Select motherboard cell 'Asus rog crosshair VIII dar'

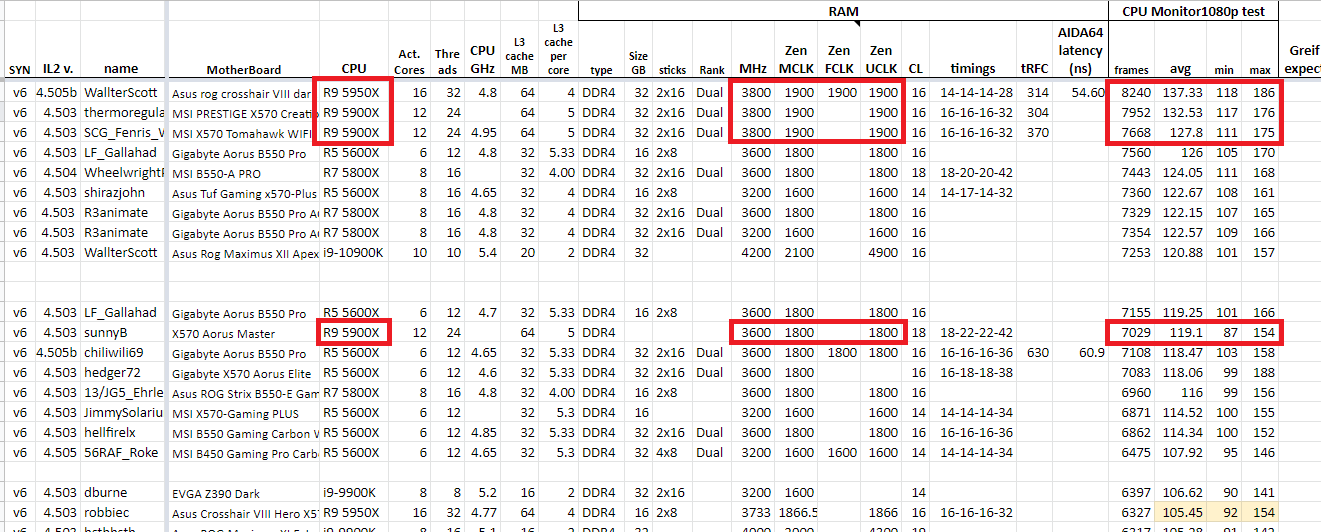pyautogui.click(x=241, y=93)
